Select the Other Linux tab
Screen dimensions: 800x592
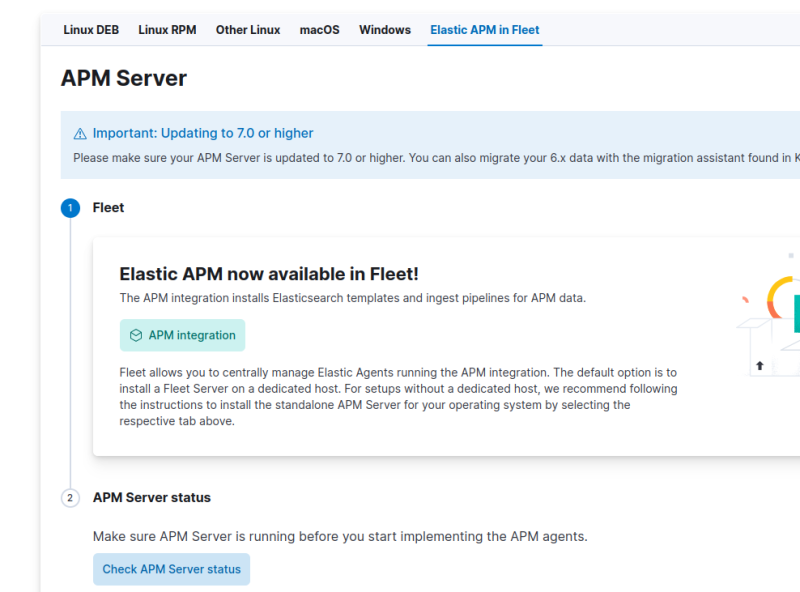tap(248, 30)
